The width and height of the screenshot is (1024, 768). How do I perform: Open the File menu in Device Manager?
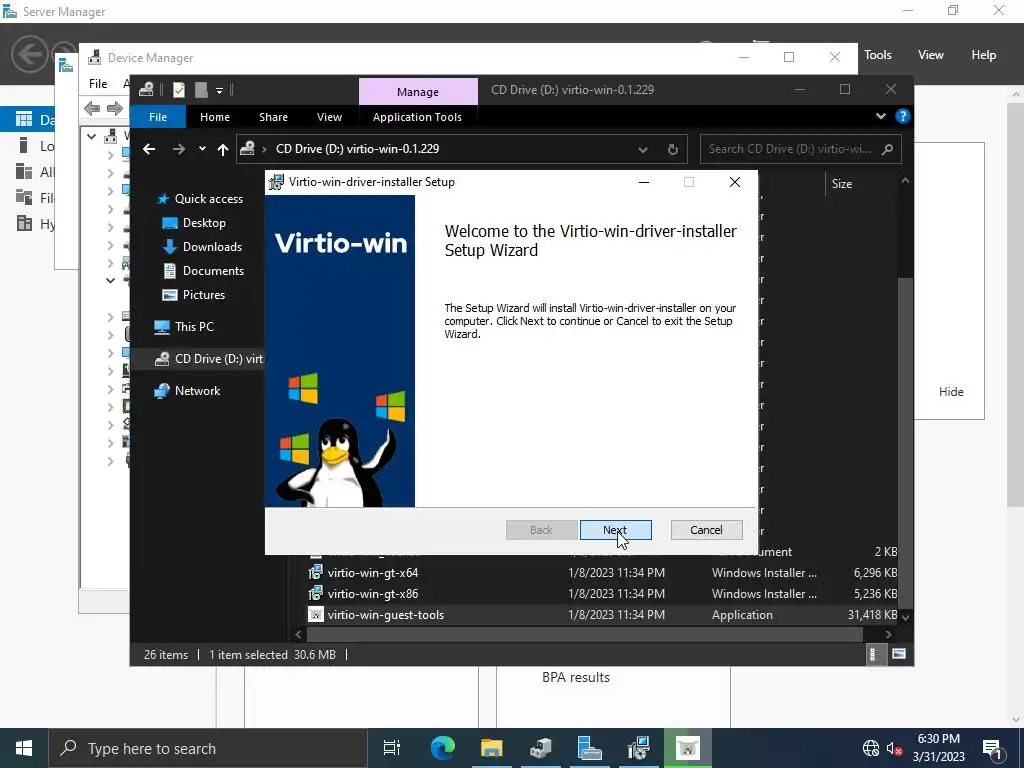click(x=98, y=84)
